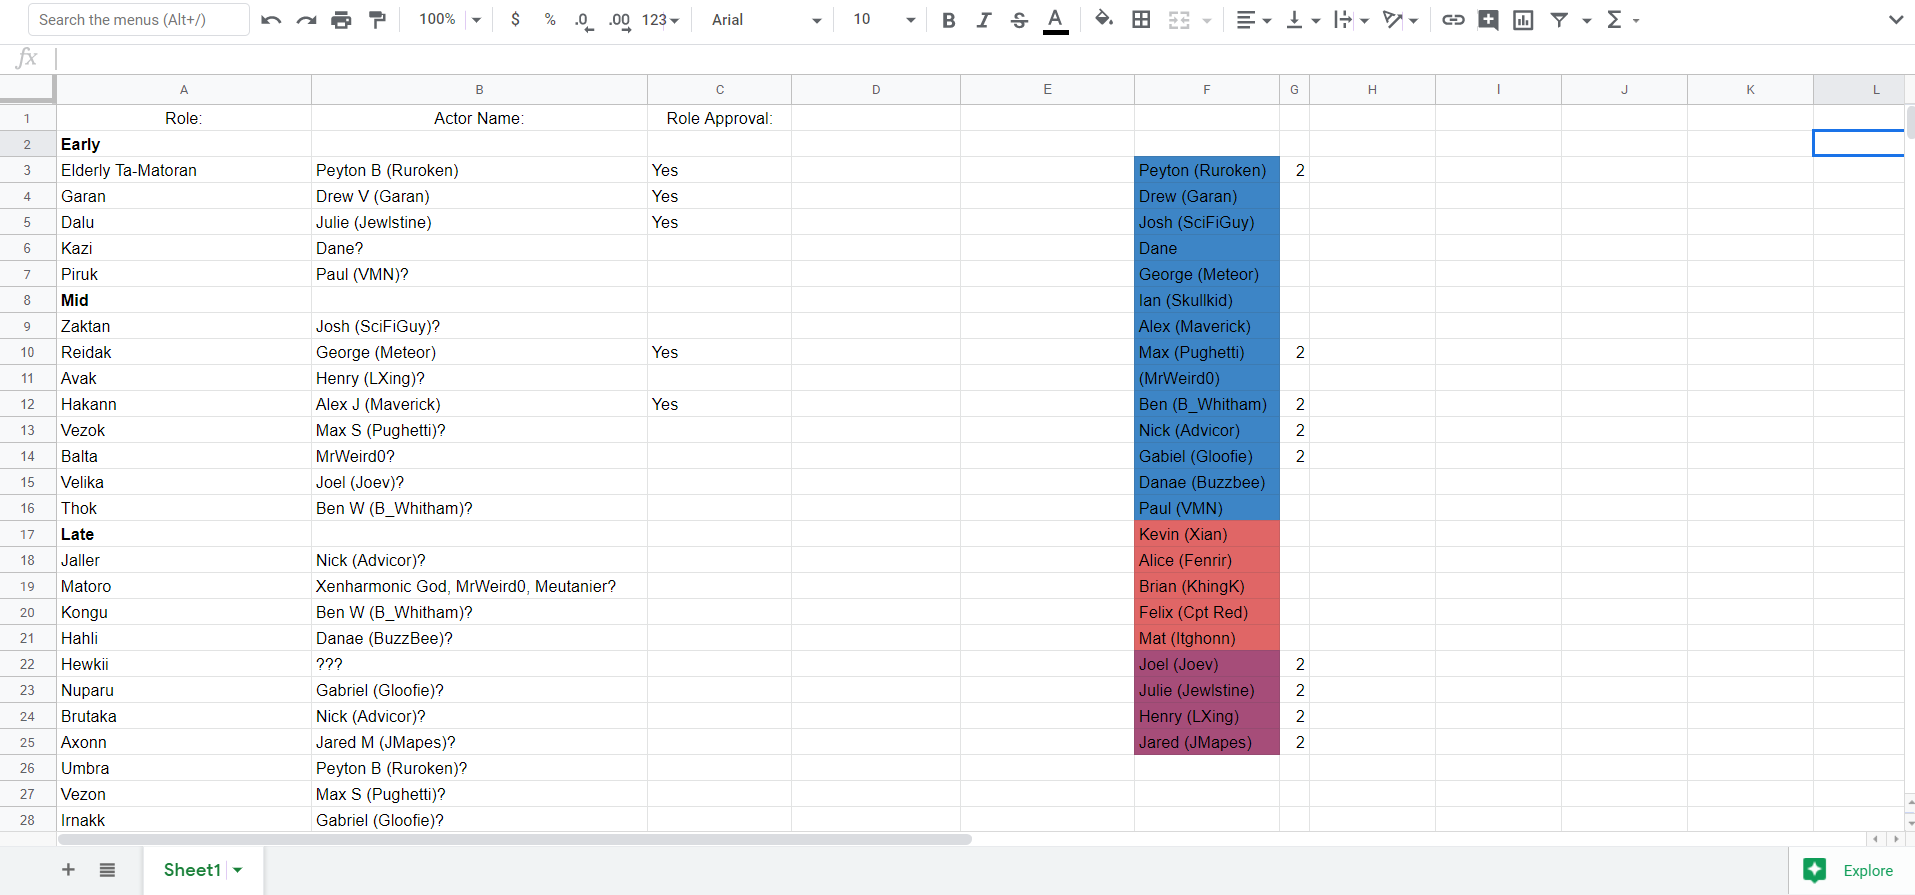This screenshot has width=1915, height=895.
Task: Open Sheet1 tab options arrow
Action: click(x=238, y=871)
